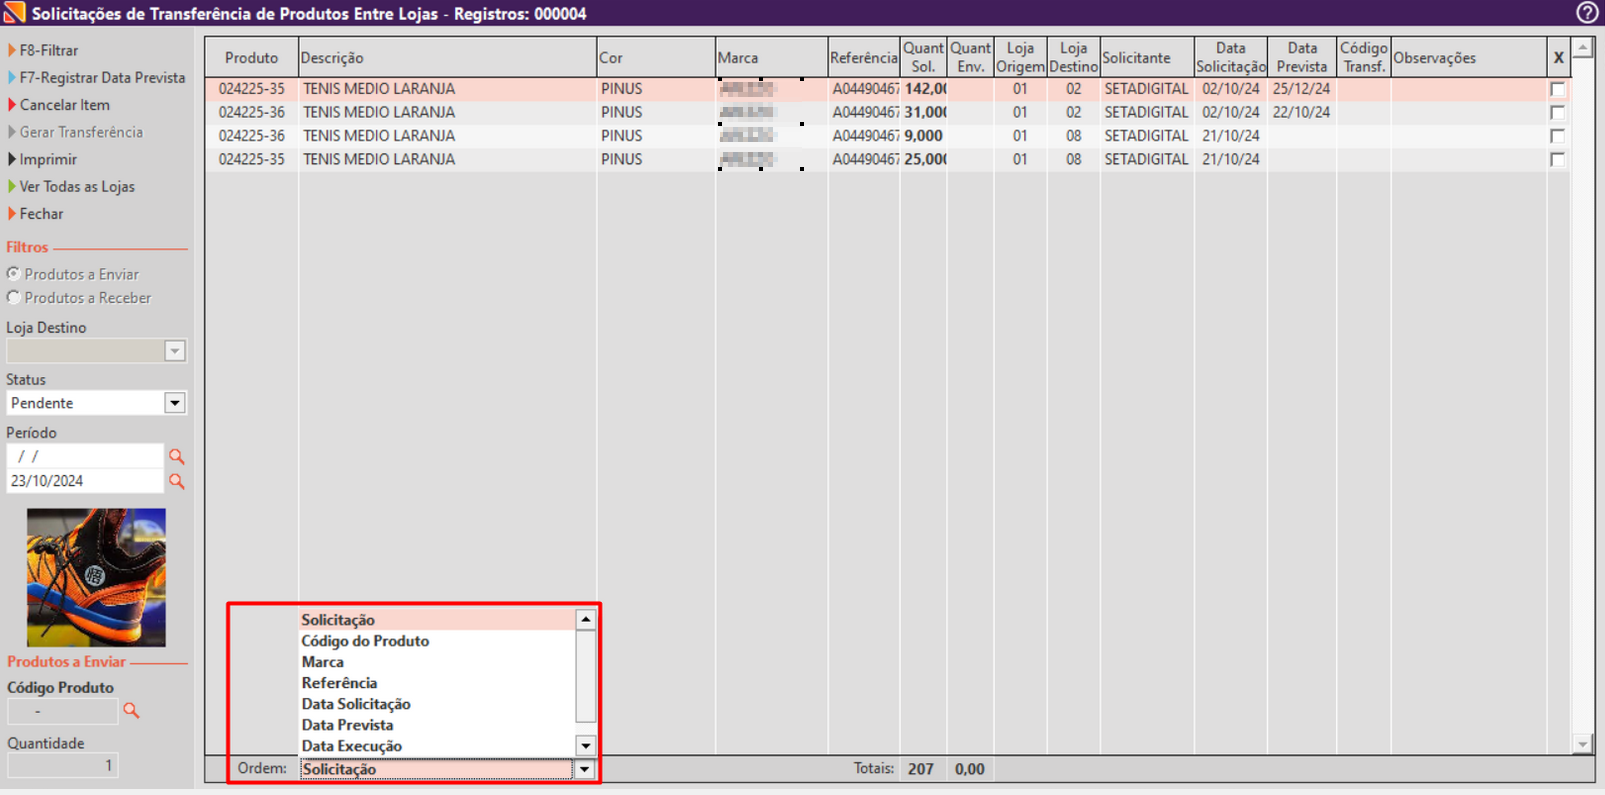Click the application logo in title bar

tap(14, 13)
